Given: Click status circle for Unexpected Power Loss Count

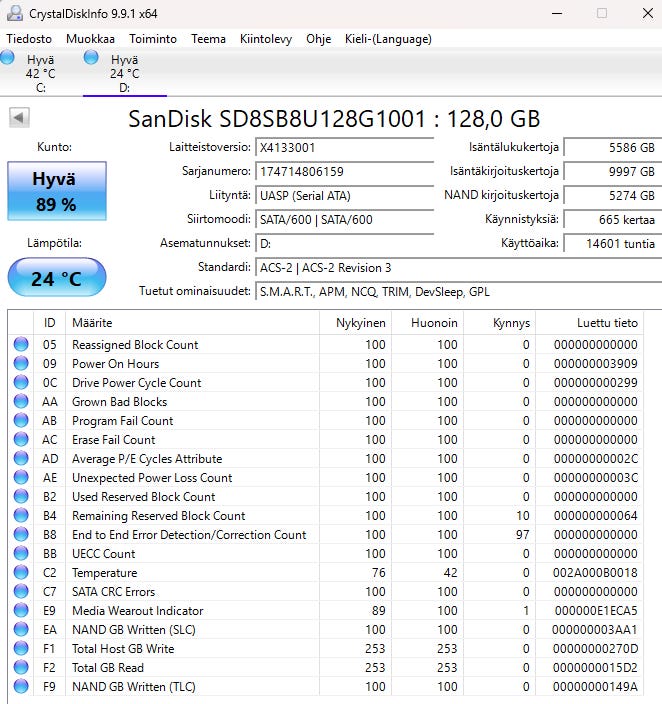Looking at the screenshot, I should [x=21, y=477].
